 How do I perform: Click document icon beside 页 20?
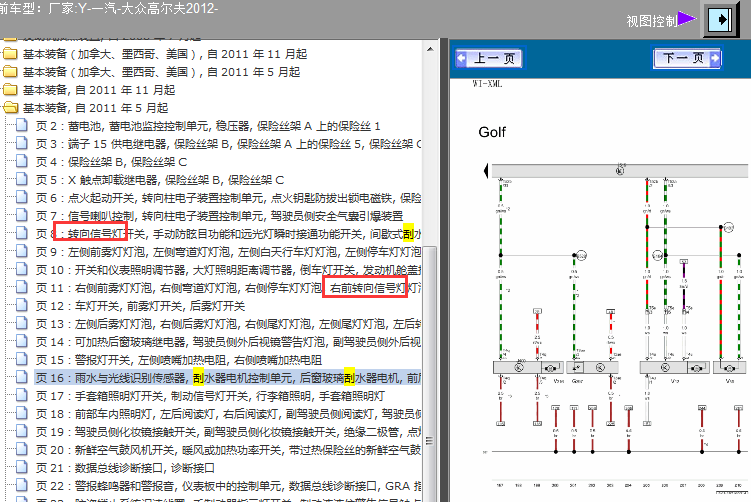(x=22, y=449)
